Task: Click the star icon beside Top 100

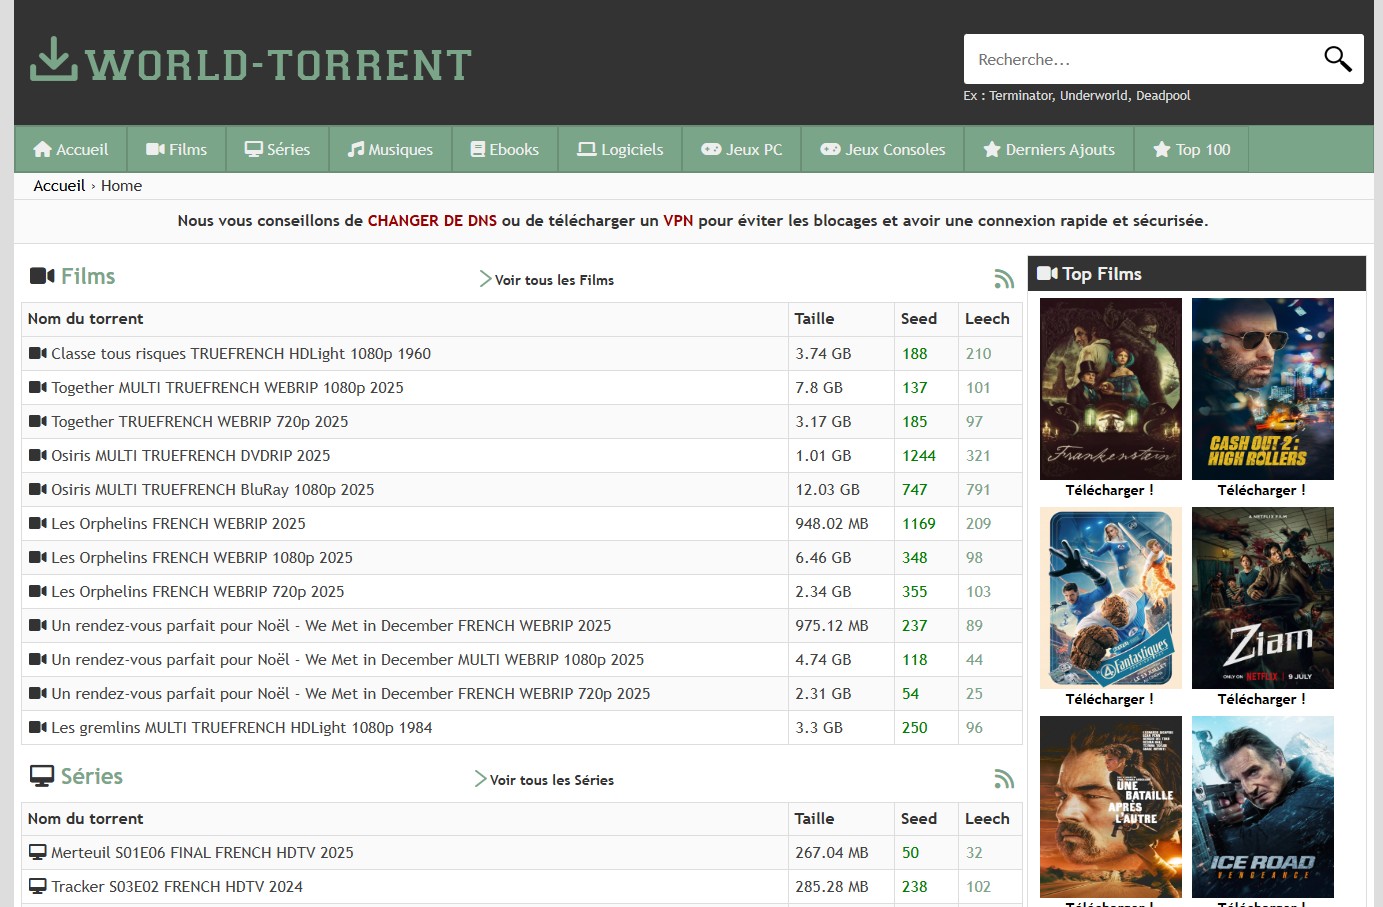Action: tap(1161, 149)
